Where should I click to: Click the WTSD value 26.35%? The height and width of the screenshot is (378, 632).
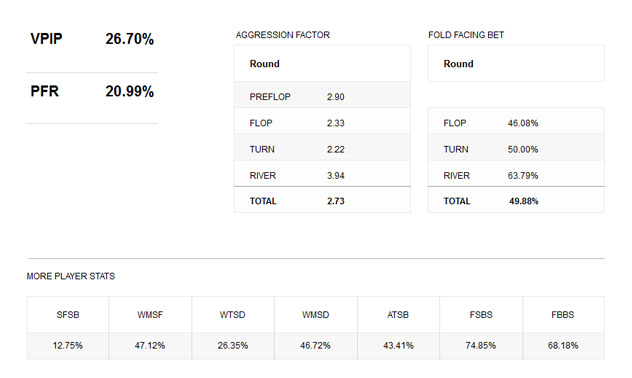point(233,345)
